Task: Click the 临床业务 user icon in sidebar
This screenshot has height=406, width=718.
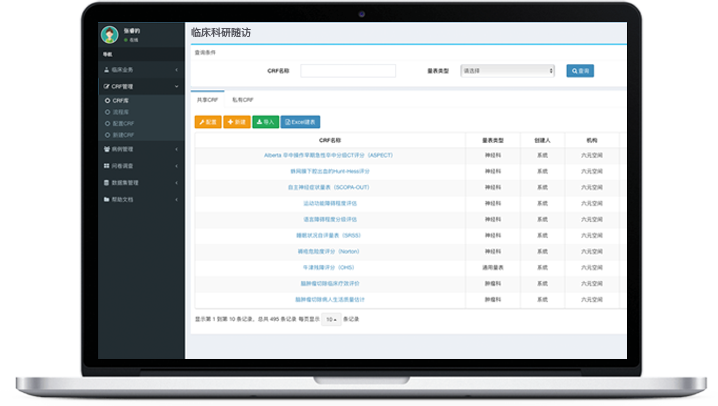Action: [106, 69]
